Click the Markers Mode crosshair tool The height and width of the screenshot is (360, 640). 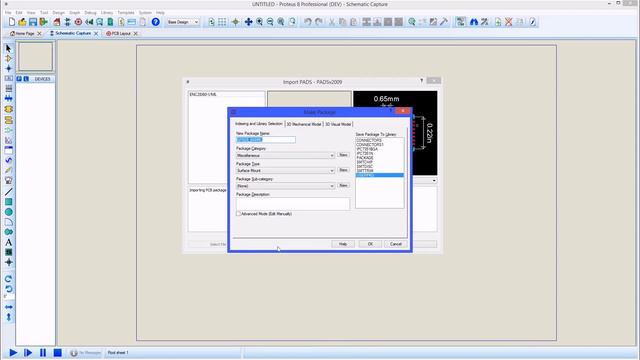pyautogui.click(x=9, y=262)
